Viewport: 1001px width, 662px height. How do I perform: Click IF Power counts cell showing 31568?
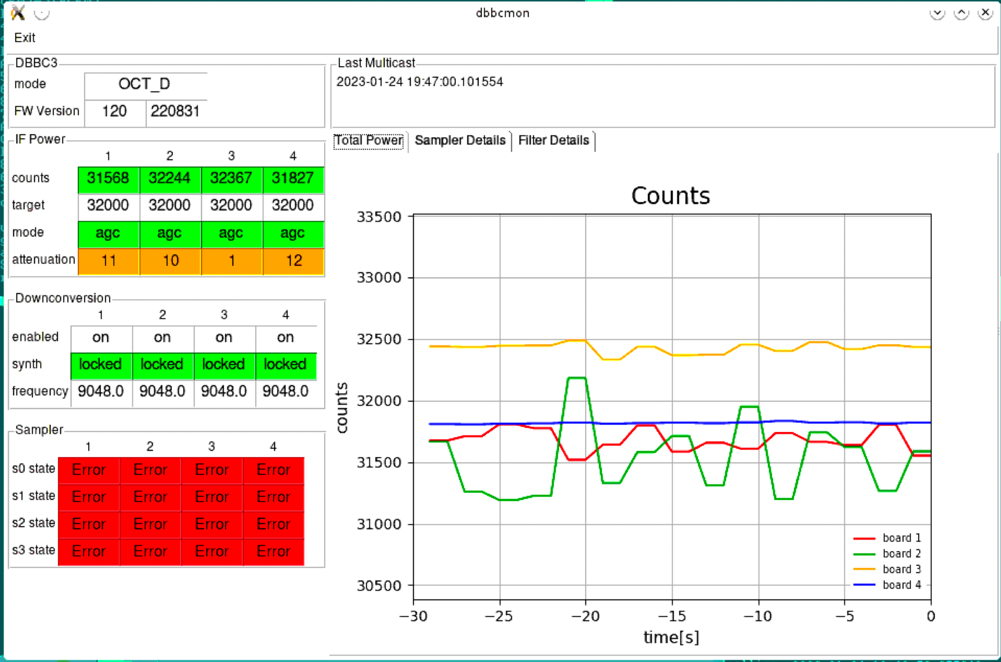(109, 179)
